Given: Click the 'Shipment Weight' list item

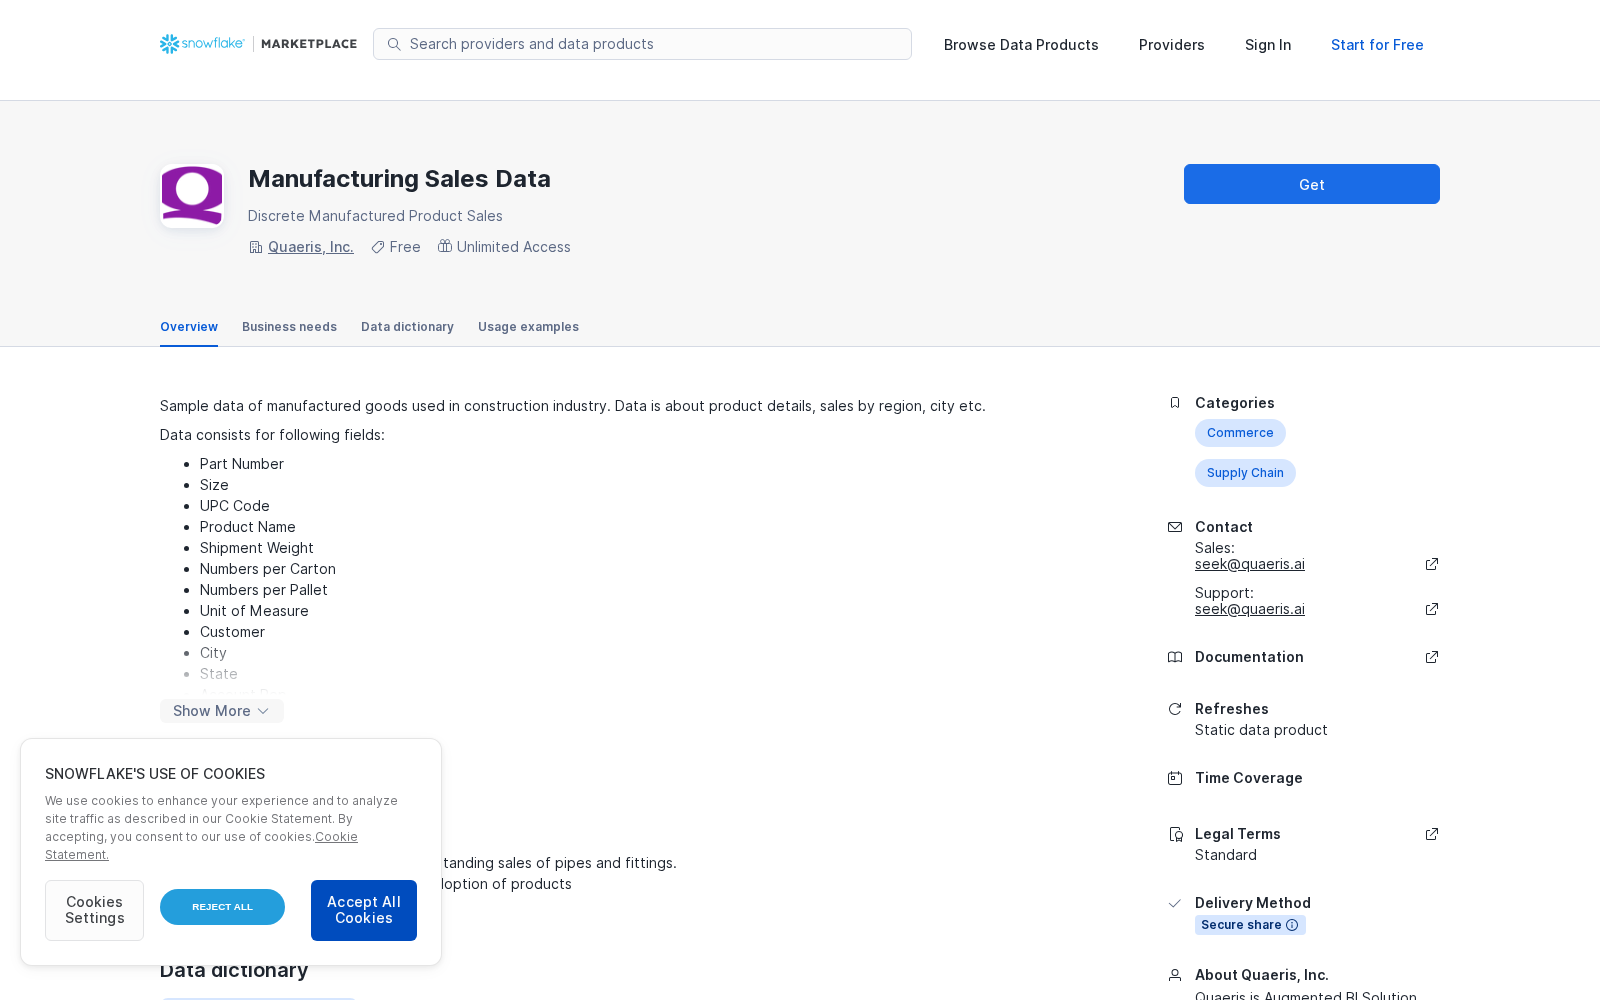Looking at the screenshot, I should pyautogui.click(x=257, y=548).
